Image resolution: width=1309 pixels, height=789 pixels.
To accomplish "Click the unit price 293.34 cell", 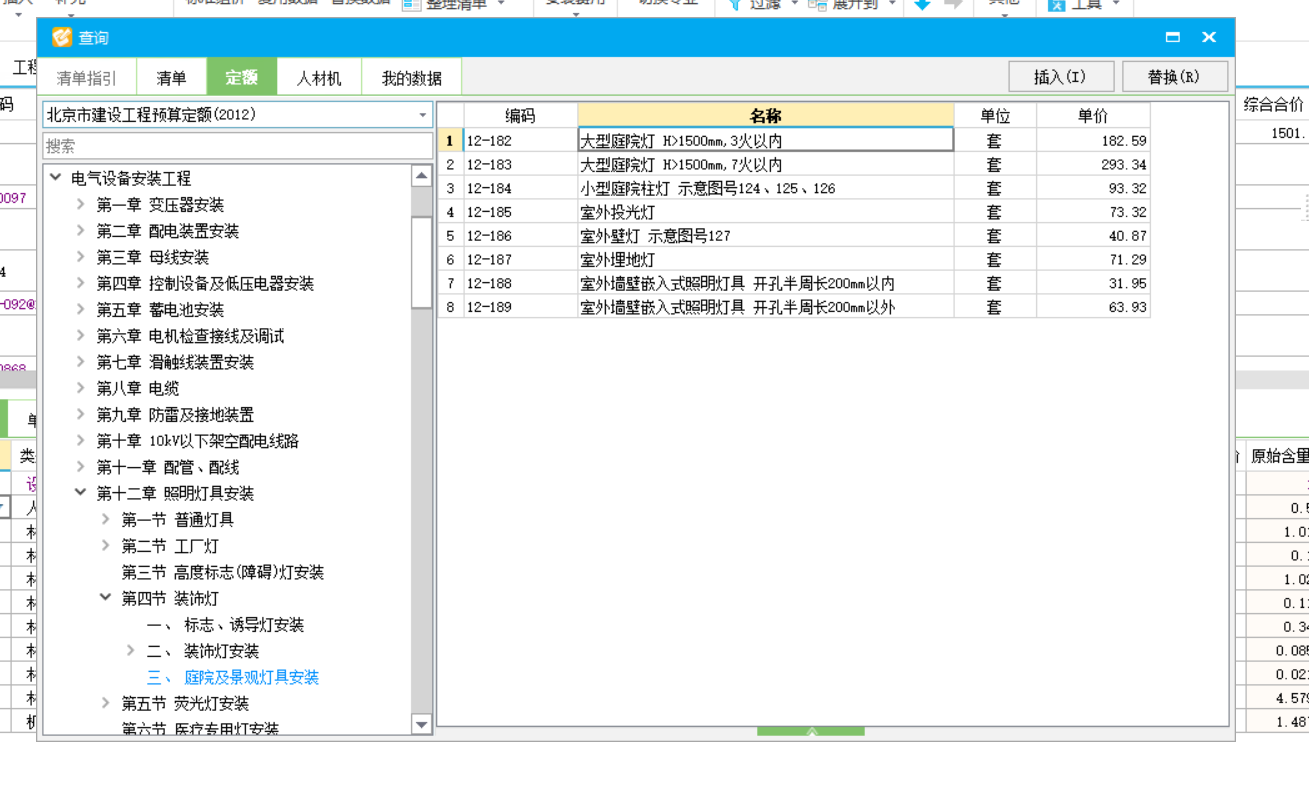I will click(1093, 165).
